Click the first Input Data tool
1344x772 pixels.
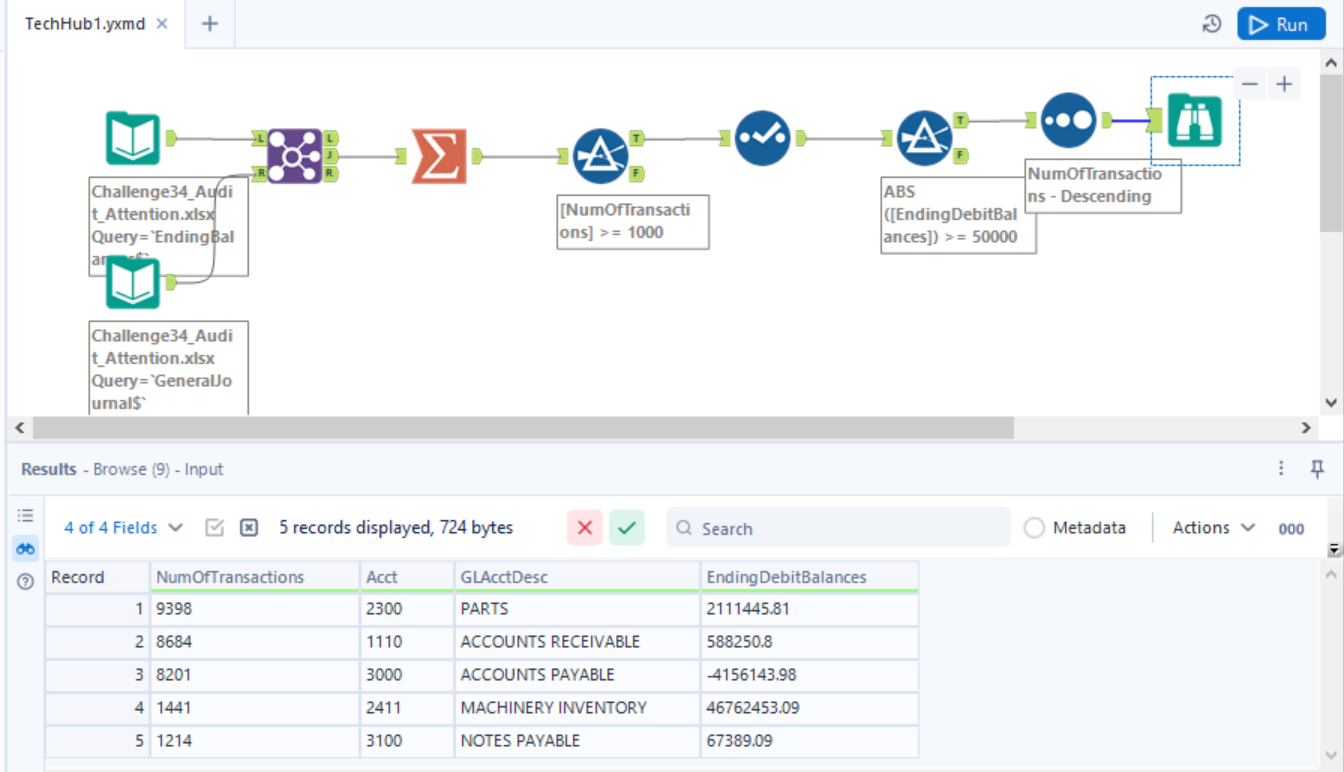[x=133, y=139]
